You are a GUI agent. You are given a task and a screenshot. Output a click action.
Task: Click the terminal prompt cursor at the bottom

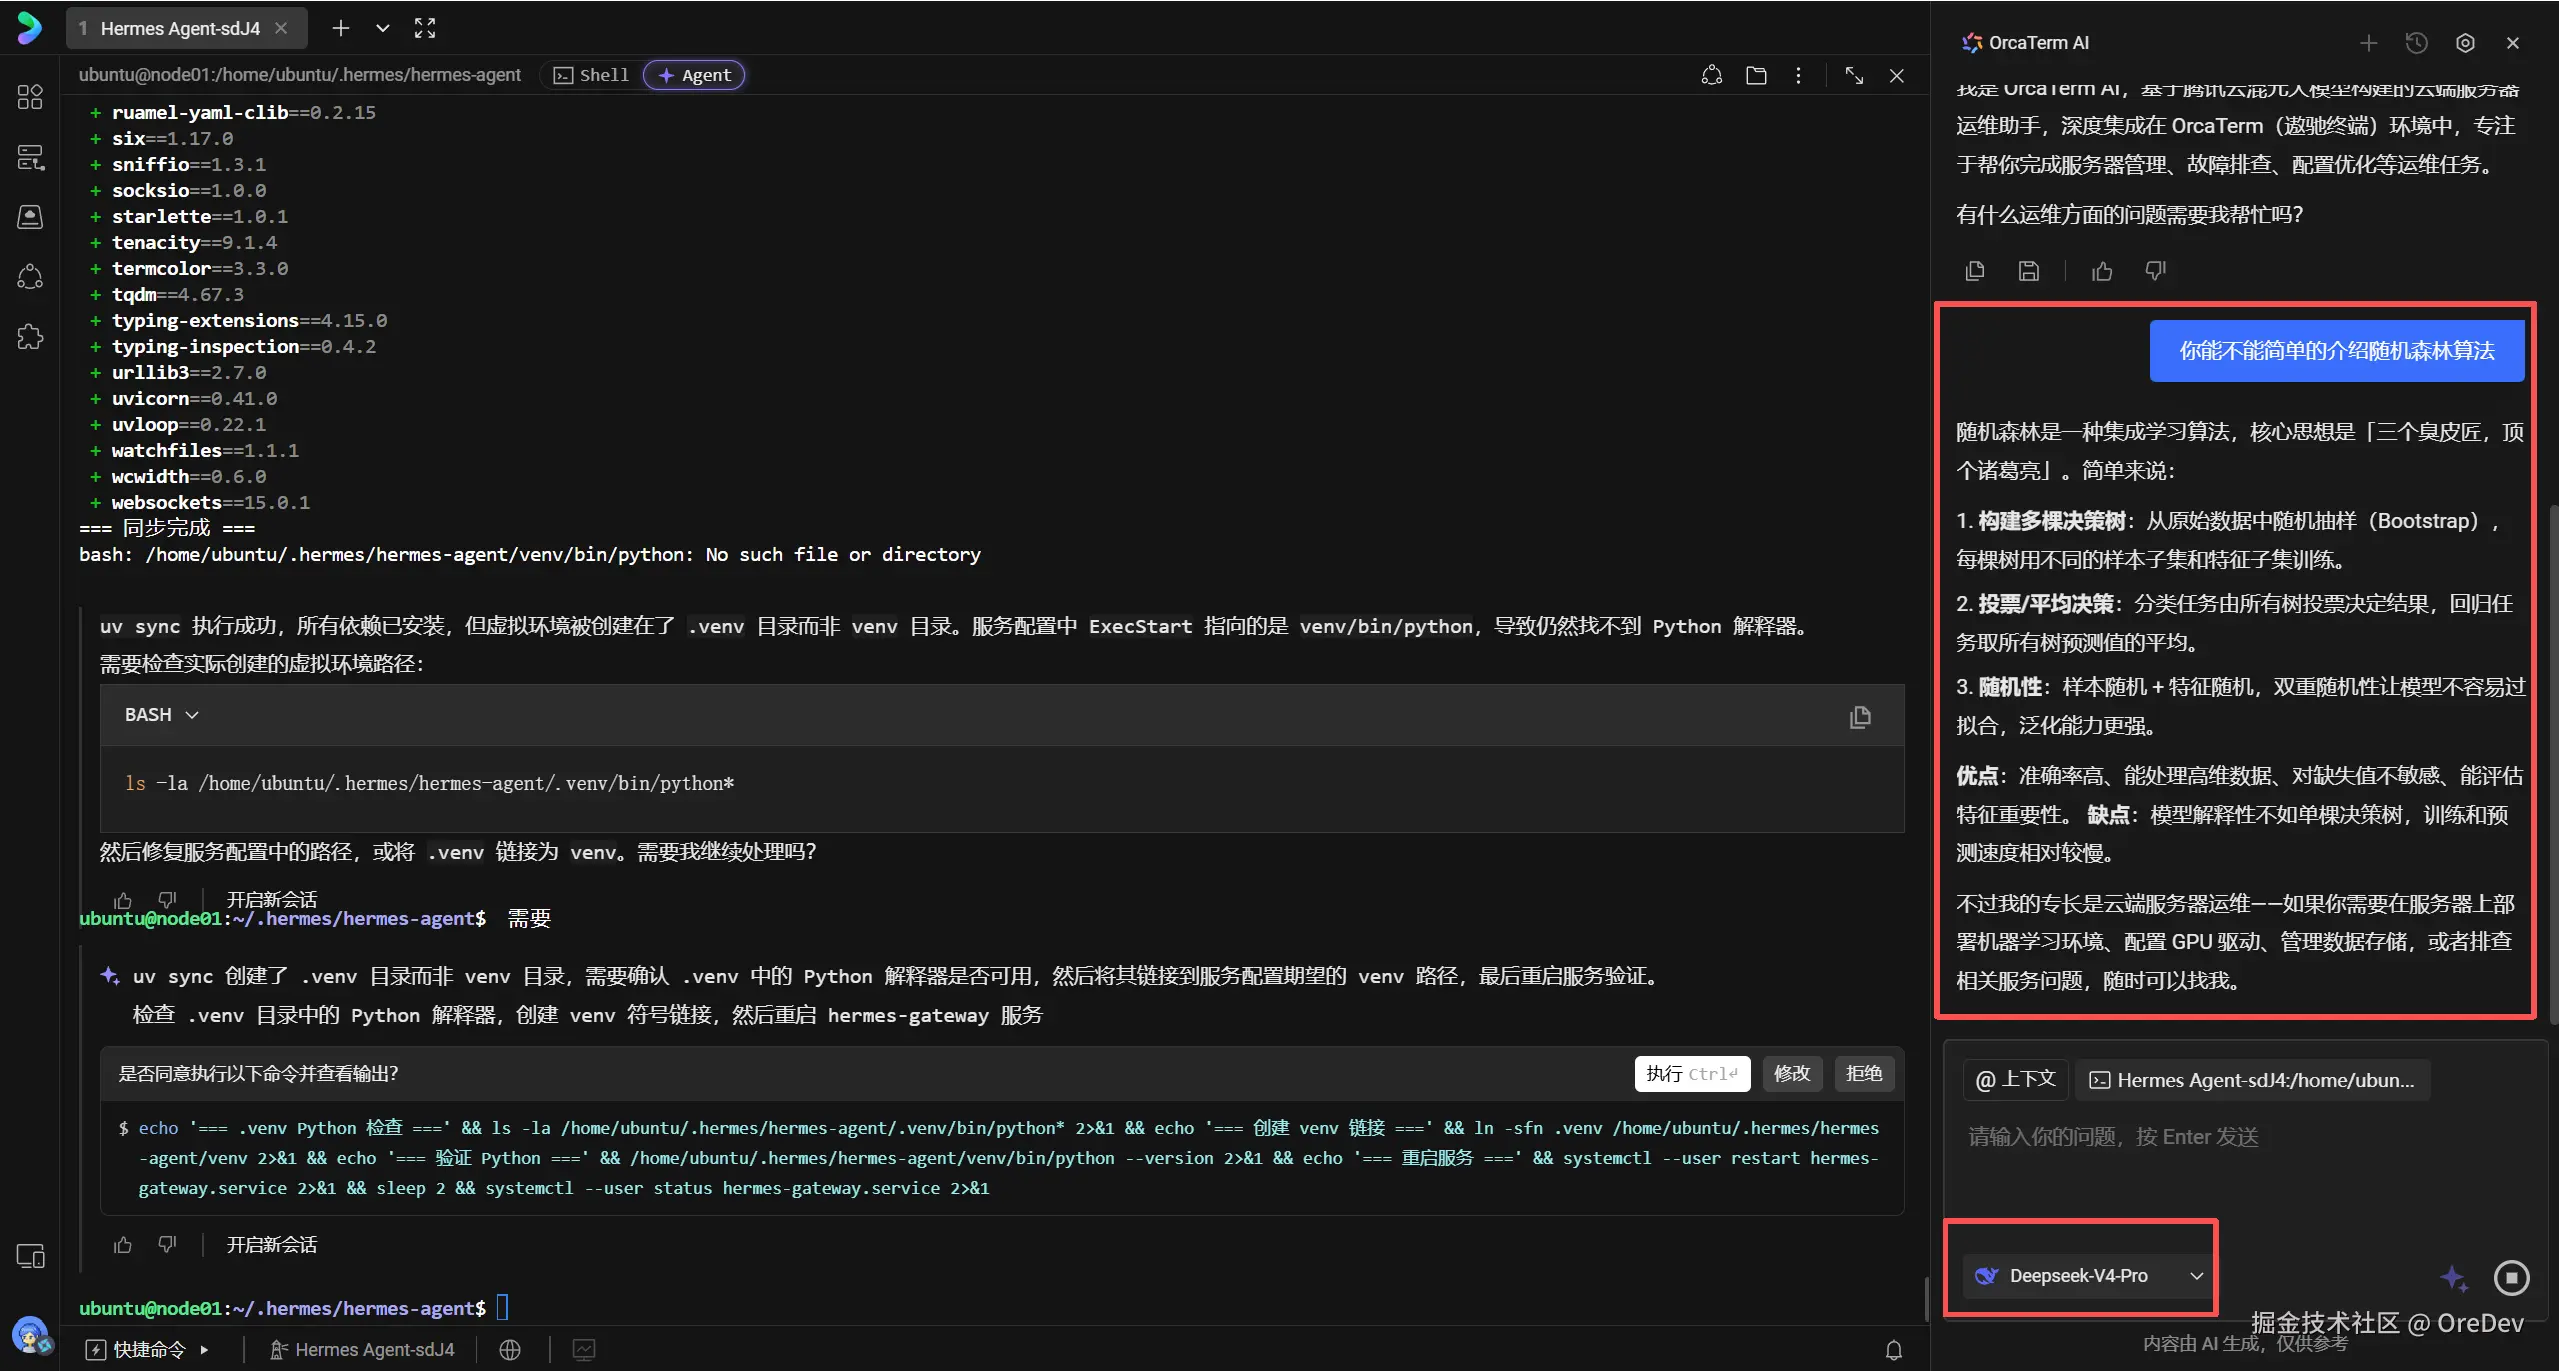(502, 1307)
